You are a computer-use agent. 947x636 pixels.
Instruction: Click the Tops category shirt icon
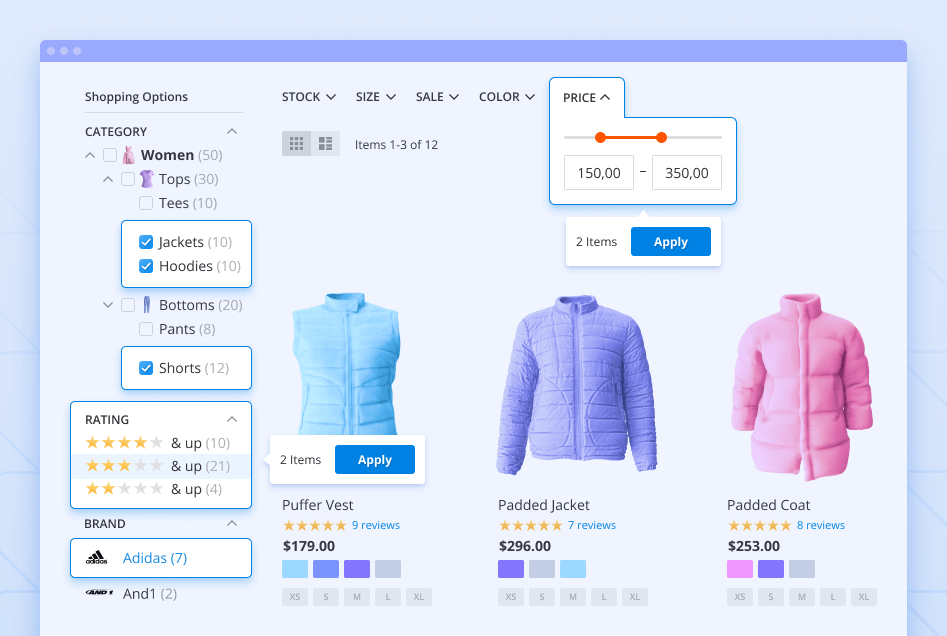pos(147,179)
